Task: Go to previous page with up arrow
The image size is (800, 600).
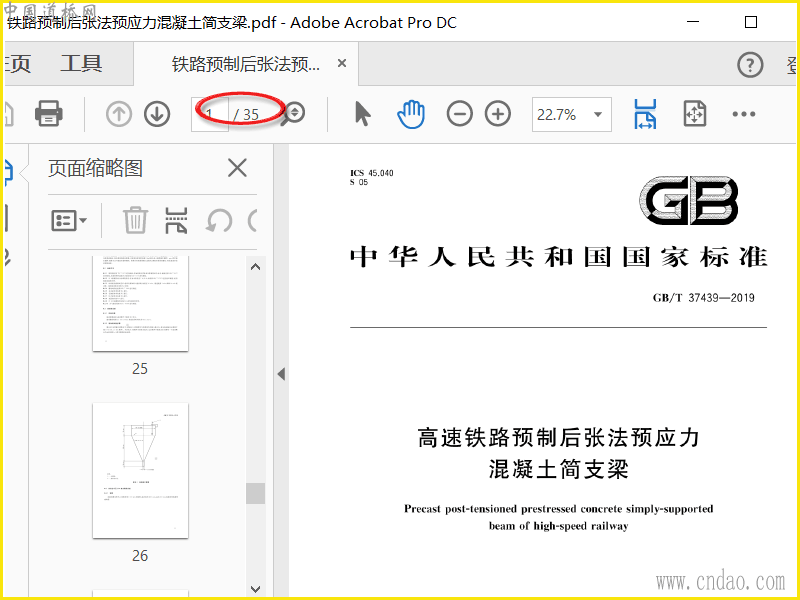Action: tap(118, 114)
